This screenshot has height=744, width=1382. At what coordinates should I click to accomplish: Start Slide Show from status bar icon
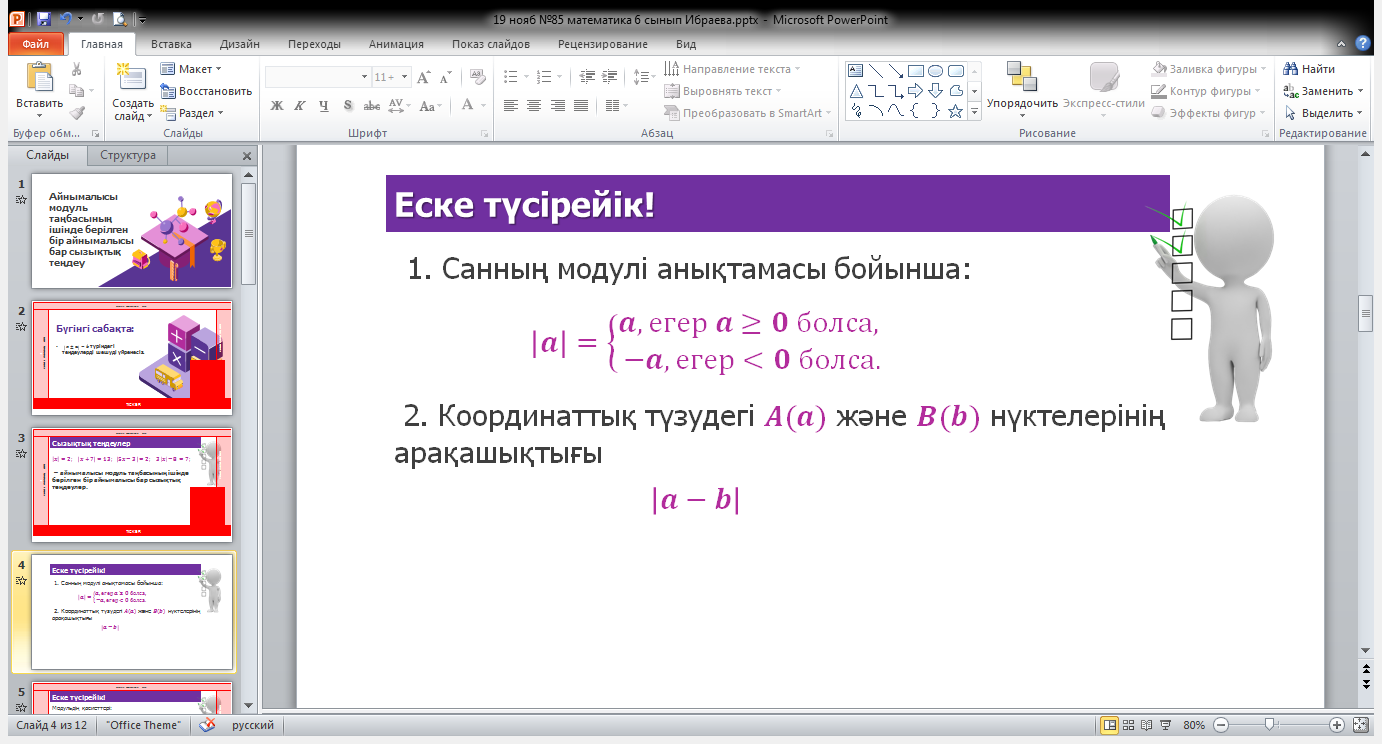pos(1166,725)
